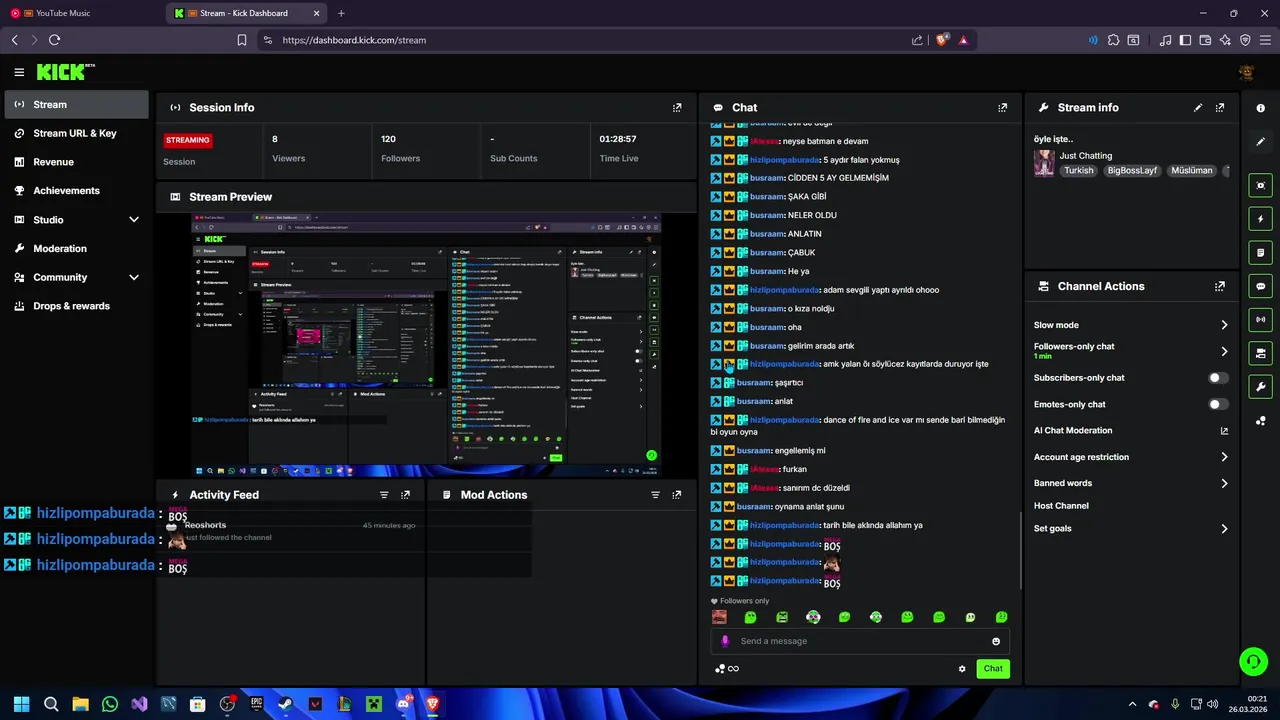Enable Subscribers-only chat toggle
The width and height of the screenshot is (1280, 720).
(1218, 378)
